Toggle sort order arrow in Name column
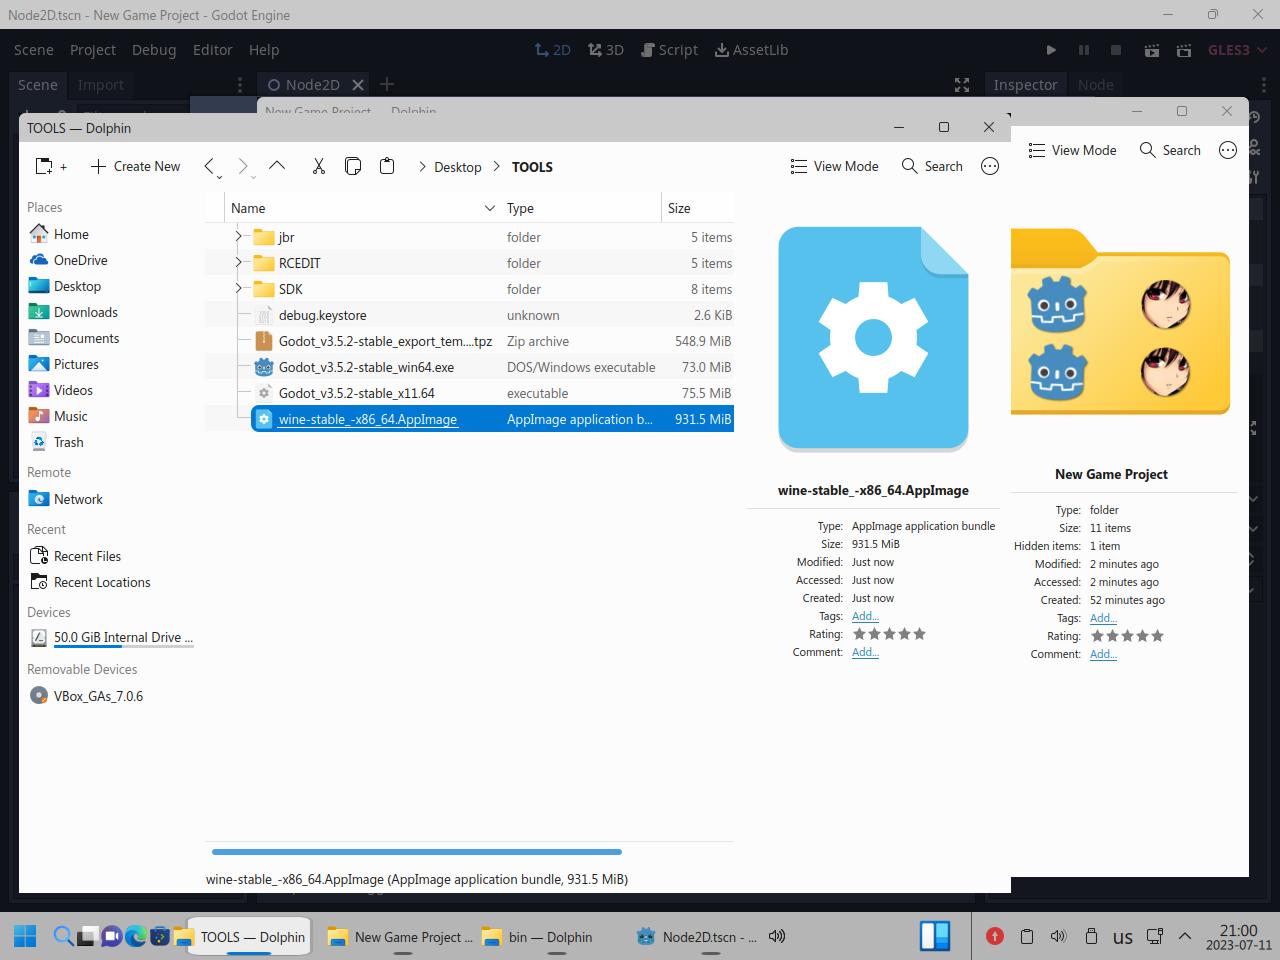The height and width of the screenshot is (960, 1280). coord(490,208)
